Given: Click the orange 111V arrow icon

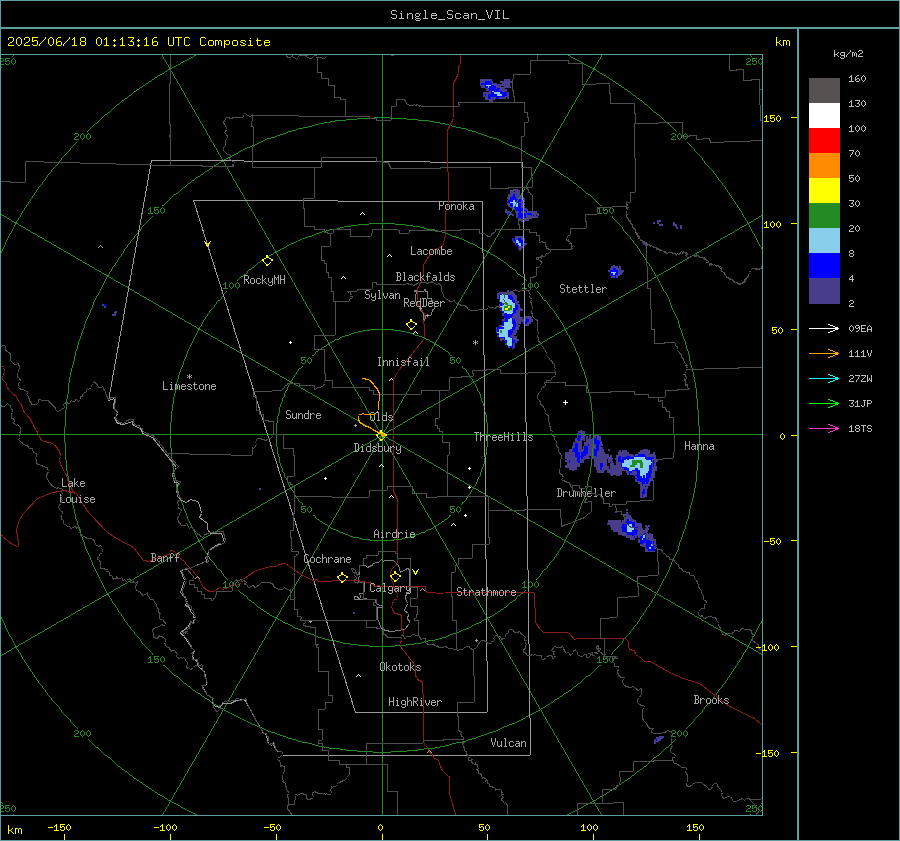Looking at the screenshot, I should pos(824,354).
